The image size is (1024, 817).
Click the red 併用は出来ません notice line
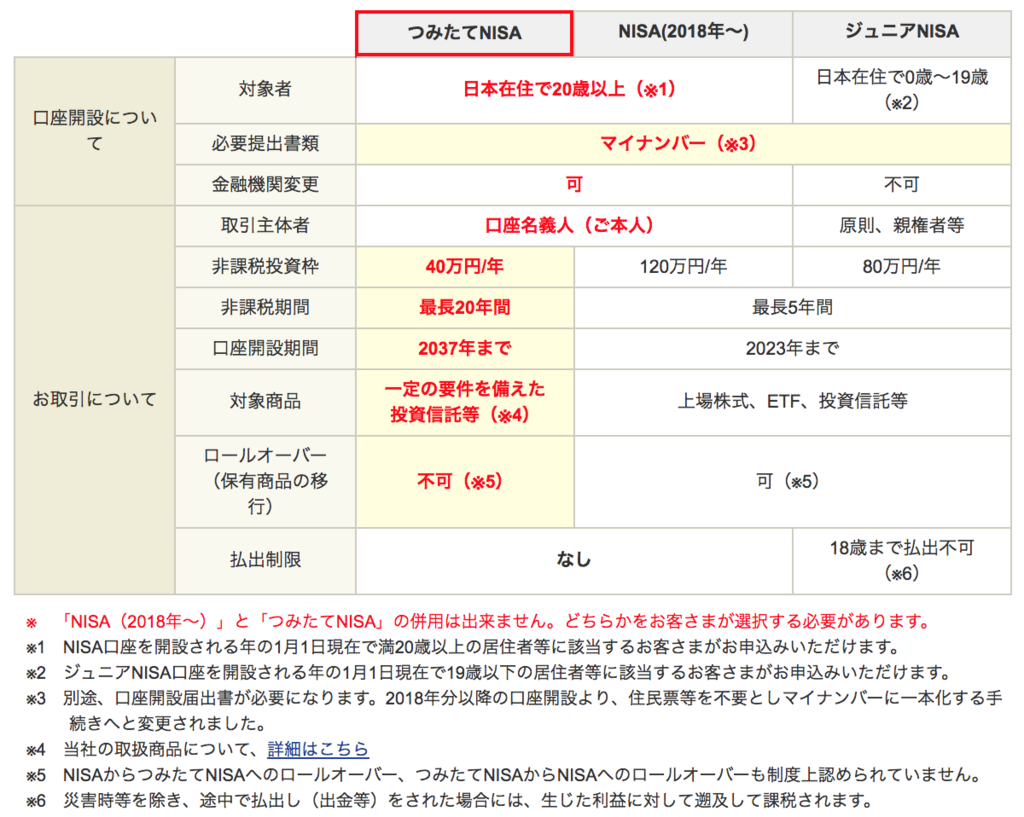[478, 622]
